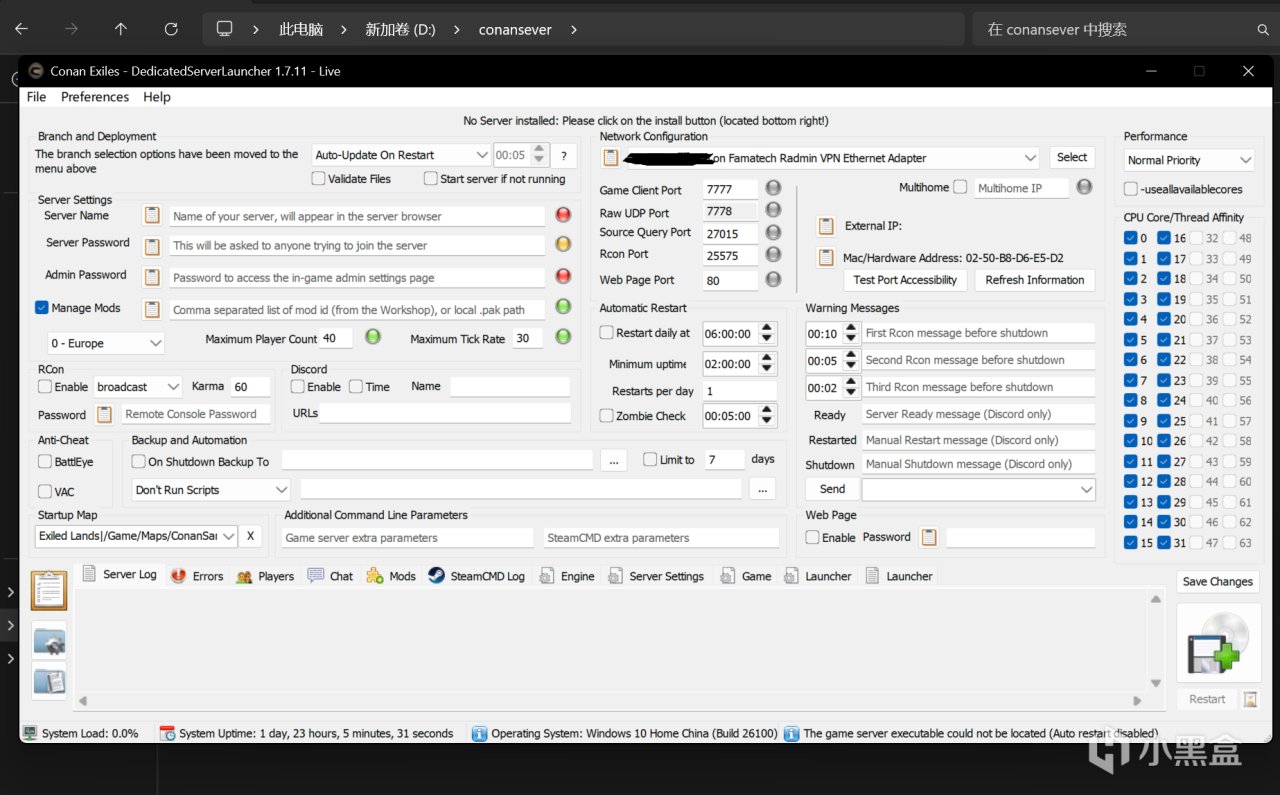Screen dimensions: 1280x795
Task: Open the Help menu
Action: pos(157,97)
